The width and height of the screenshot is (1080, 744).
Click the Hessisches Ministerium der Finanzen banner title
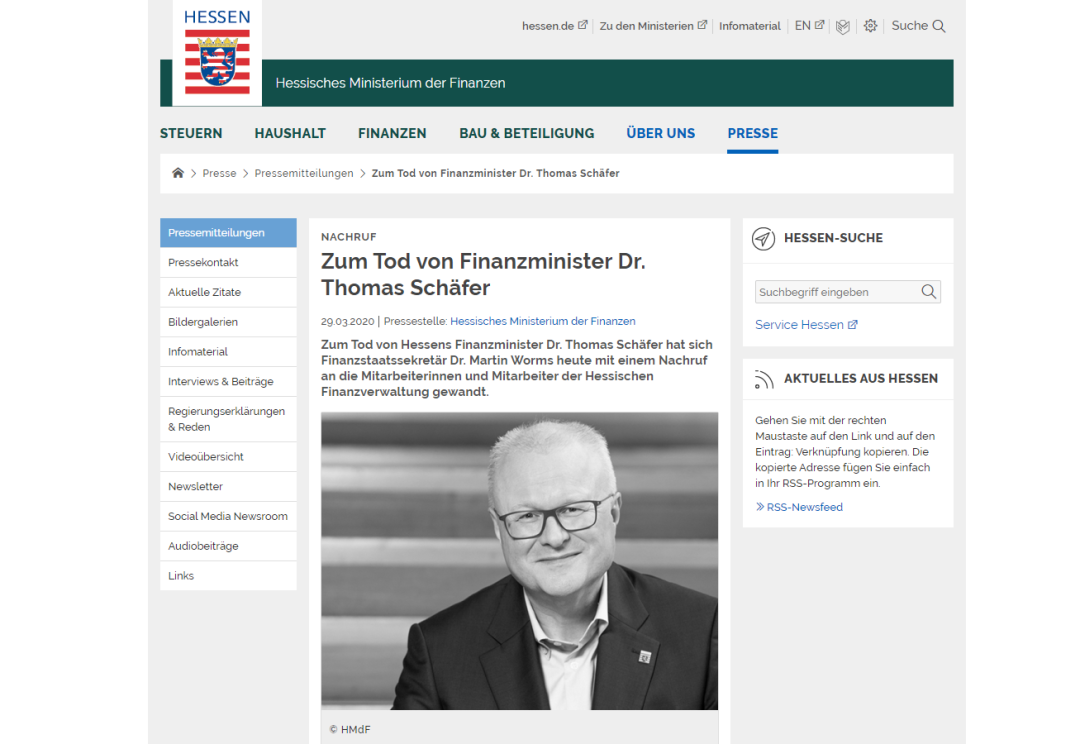[x=390, y=83]
